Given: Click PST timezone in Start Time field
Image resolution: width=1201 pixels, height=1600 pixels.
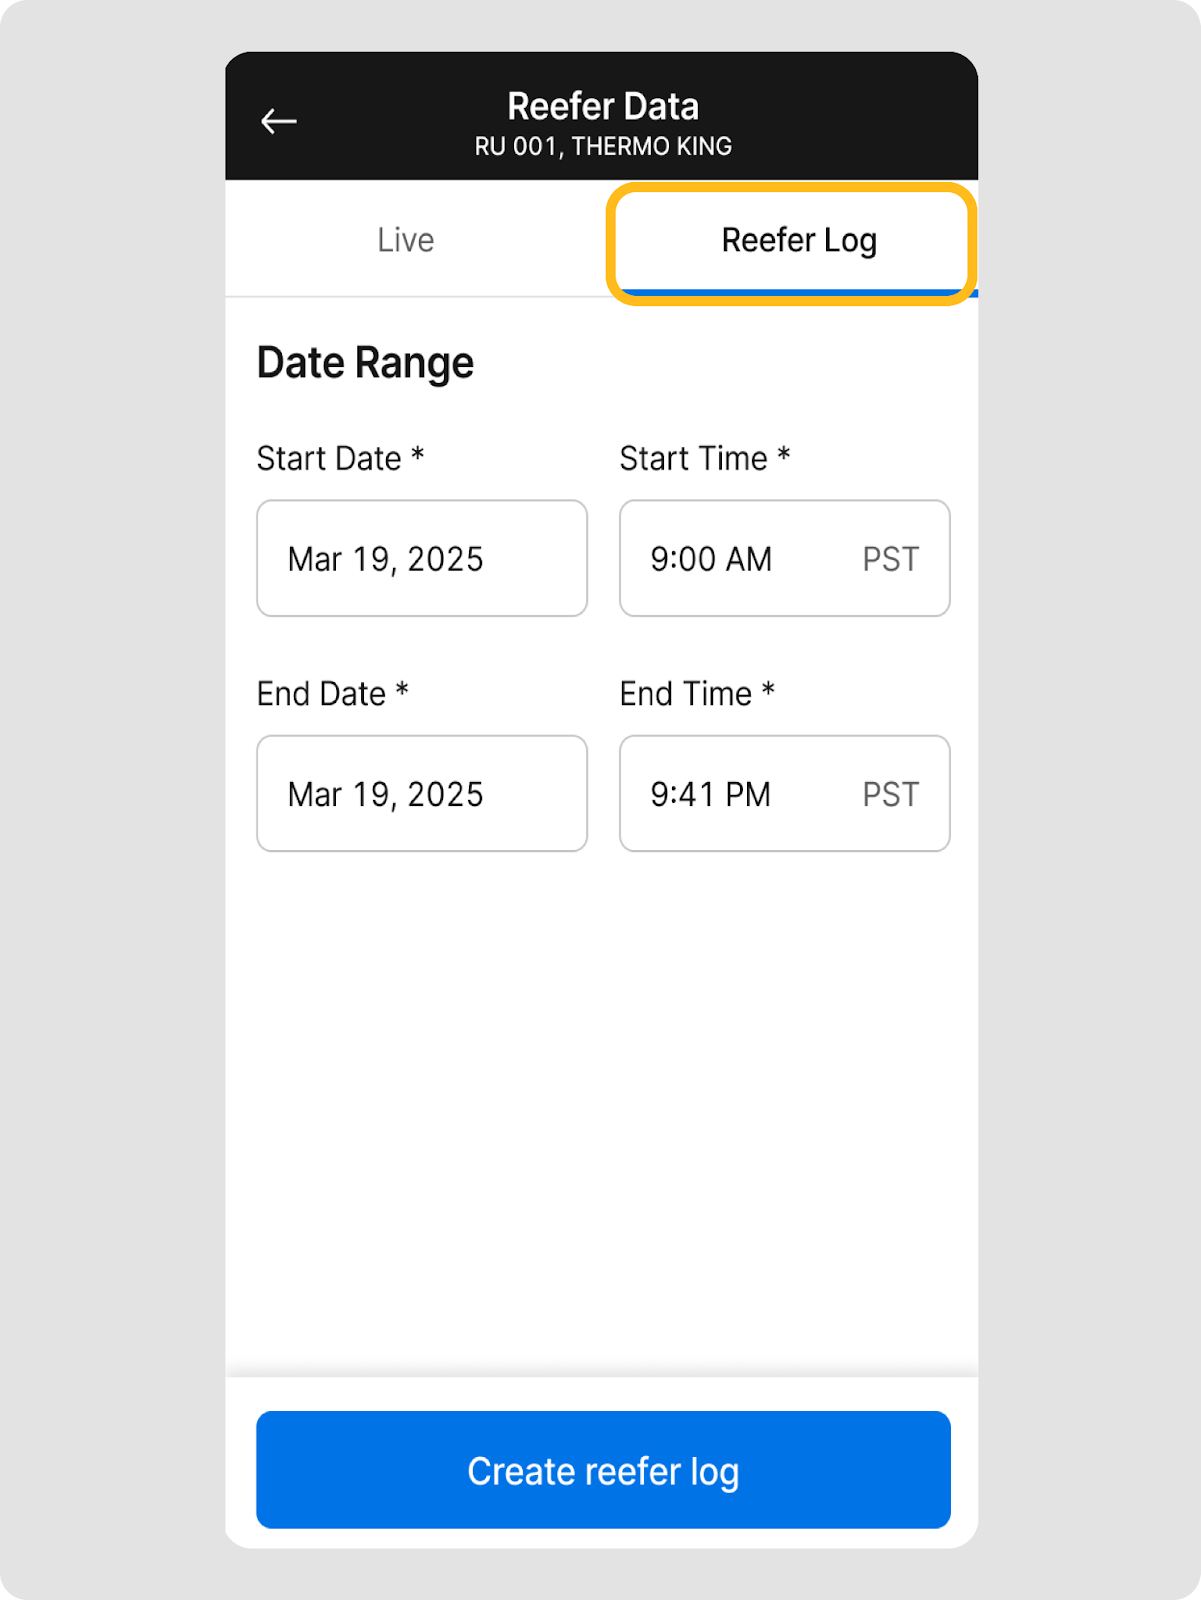Looking at the screenshot, I should coord(890,559).
